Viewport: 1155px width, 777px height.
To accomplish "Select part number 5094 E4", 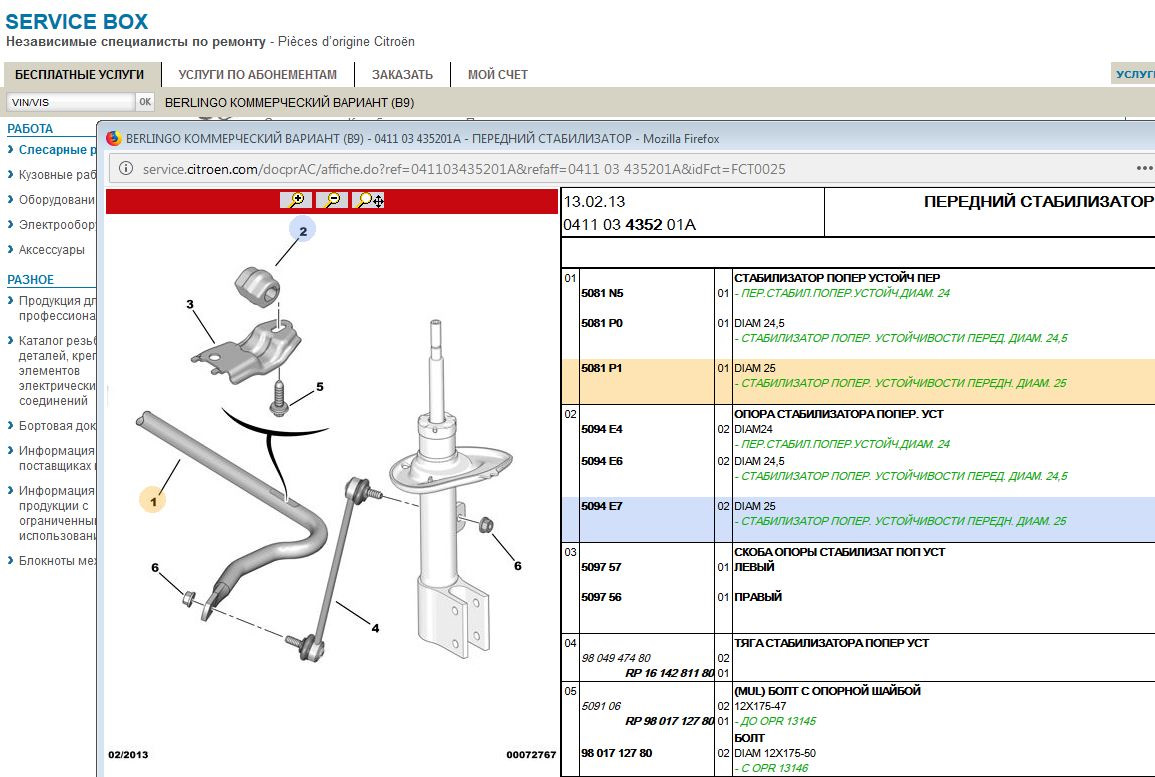I will pyautogui.click(x=602, y=429).
